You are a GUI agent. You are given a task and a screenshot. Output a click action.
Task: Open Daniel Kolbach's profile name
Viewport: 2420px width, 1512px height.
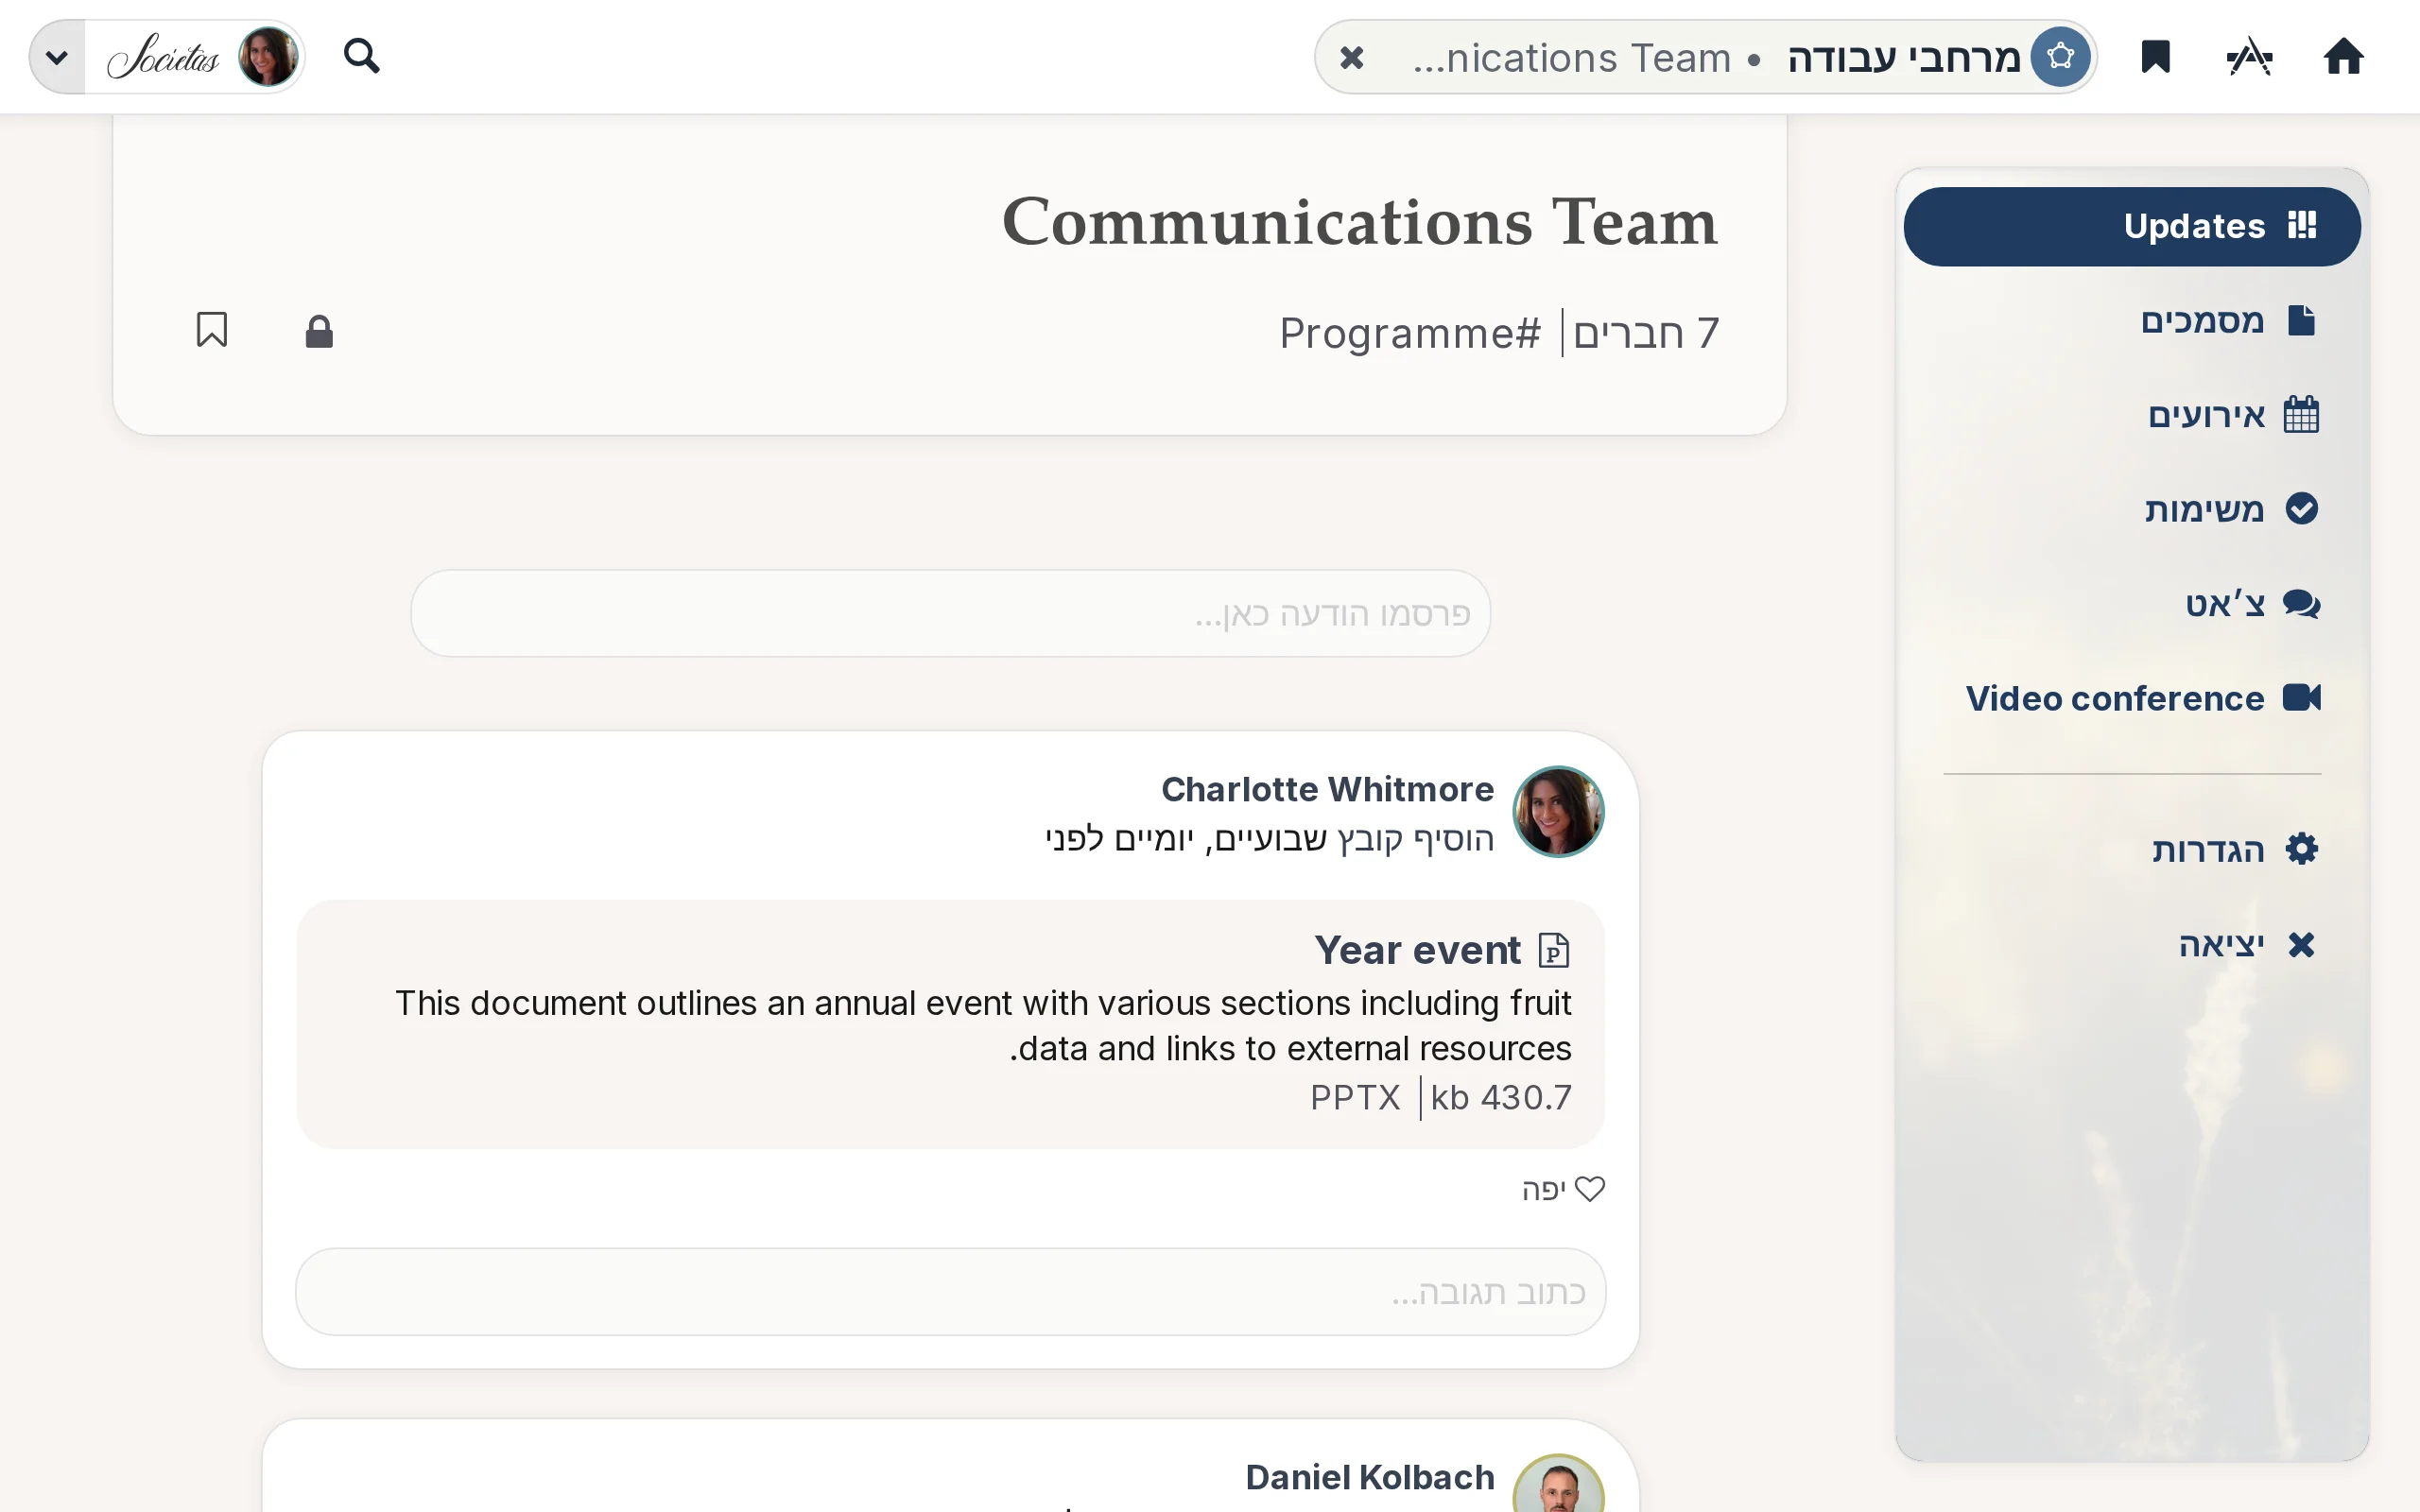[1369, 1477]
